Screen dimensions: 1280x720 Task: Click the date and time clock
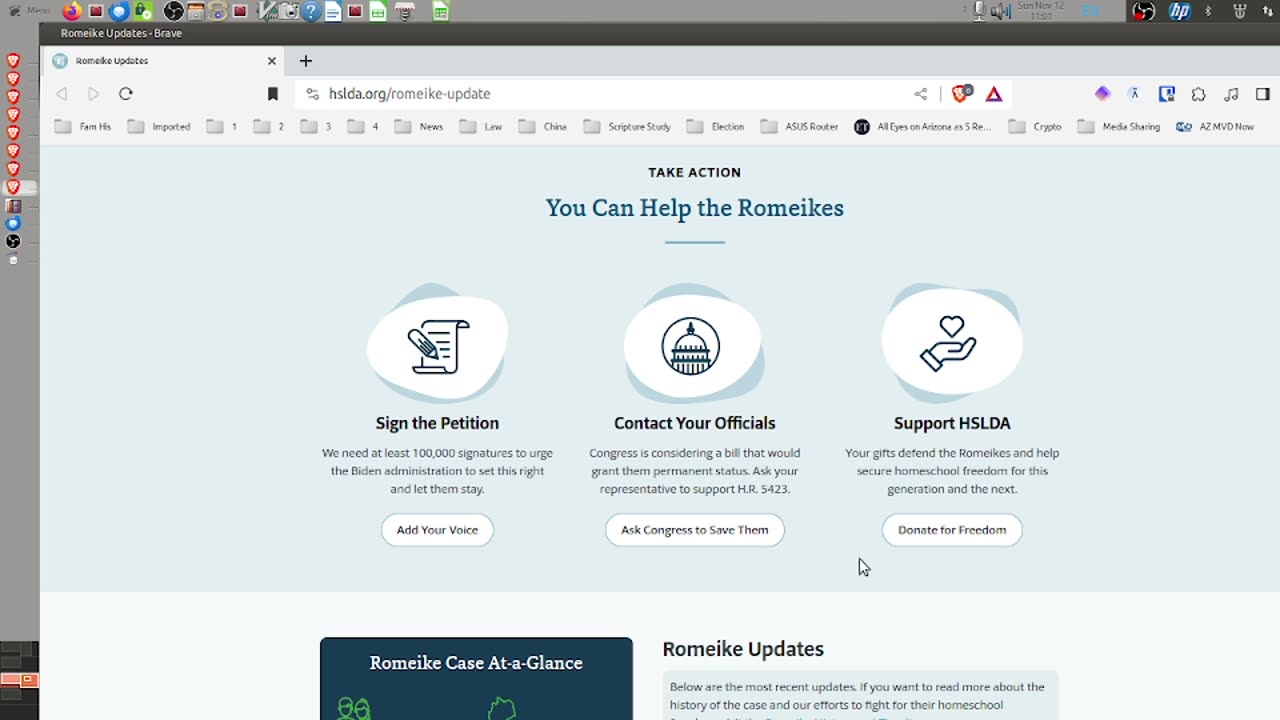tap(1040, 11)
